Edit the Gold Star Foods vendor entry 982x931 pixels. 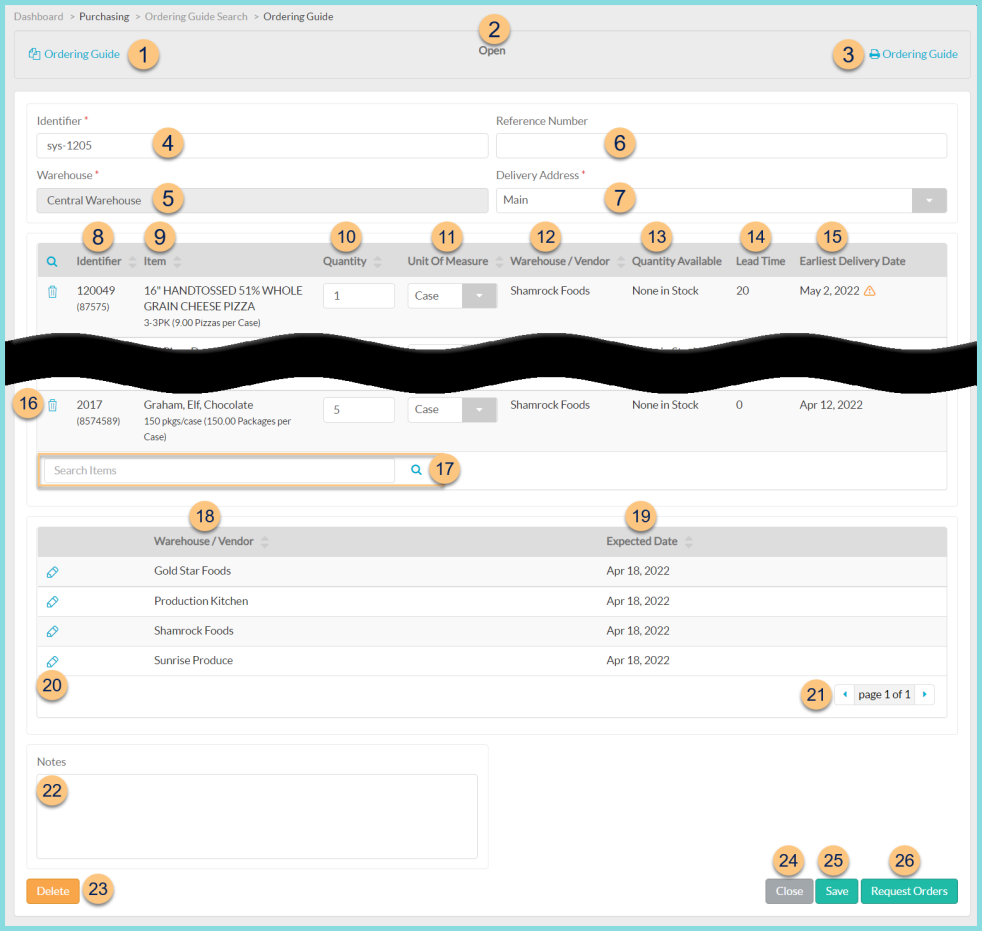(52, 572)
